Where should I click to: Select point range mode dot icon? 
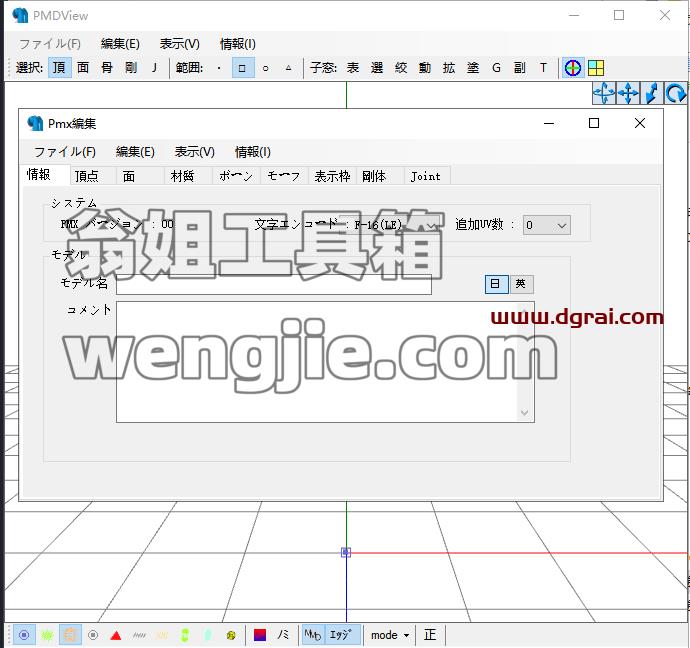click(219, 68)
